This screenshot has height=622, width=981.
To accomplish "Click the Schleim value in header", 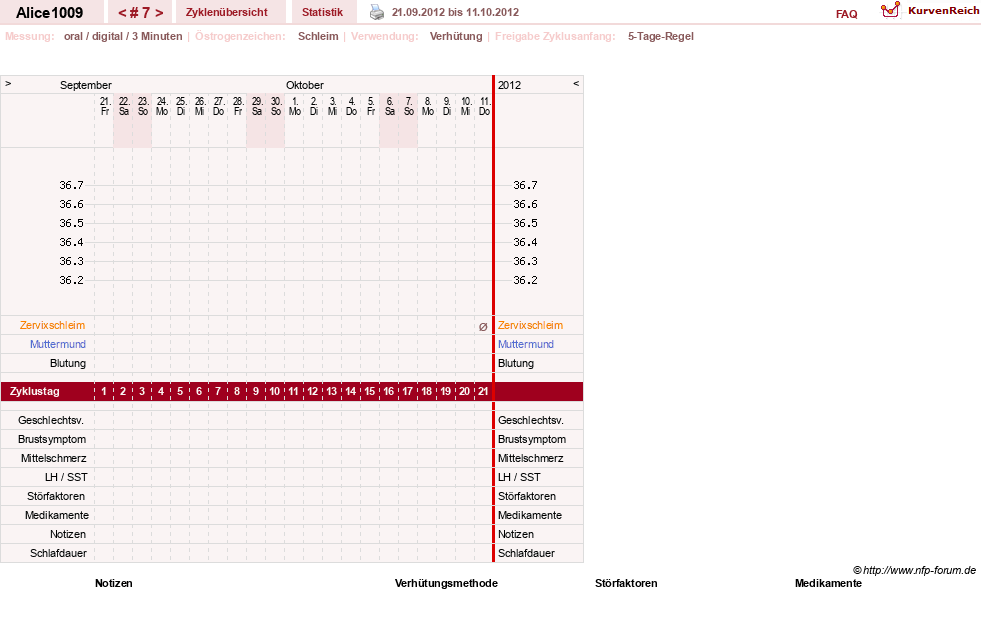I will pyautogui.click(x=318, y=36).
